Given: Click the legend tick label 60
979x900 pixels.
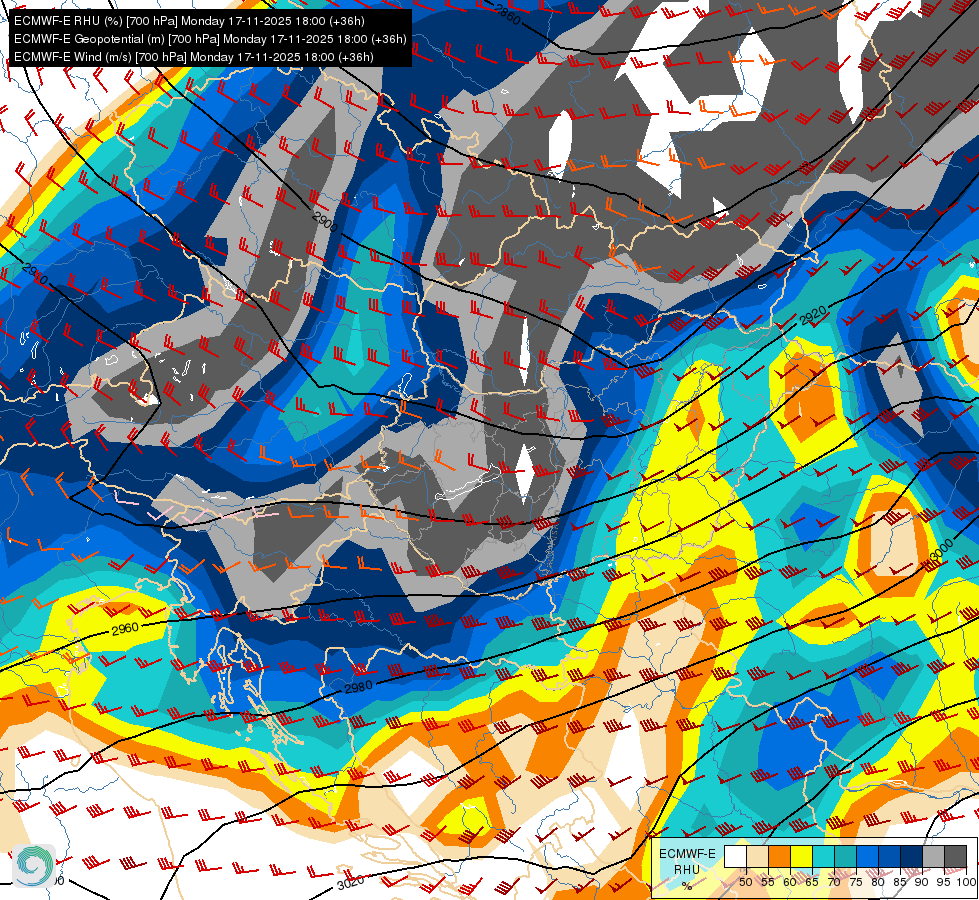Looking at the screenshot, I should (790, 882).
